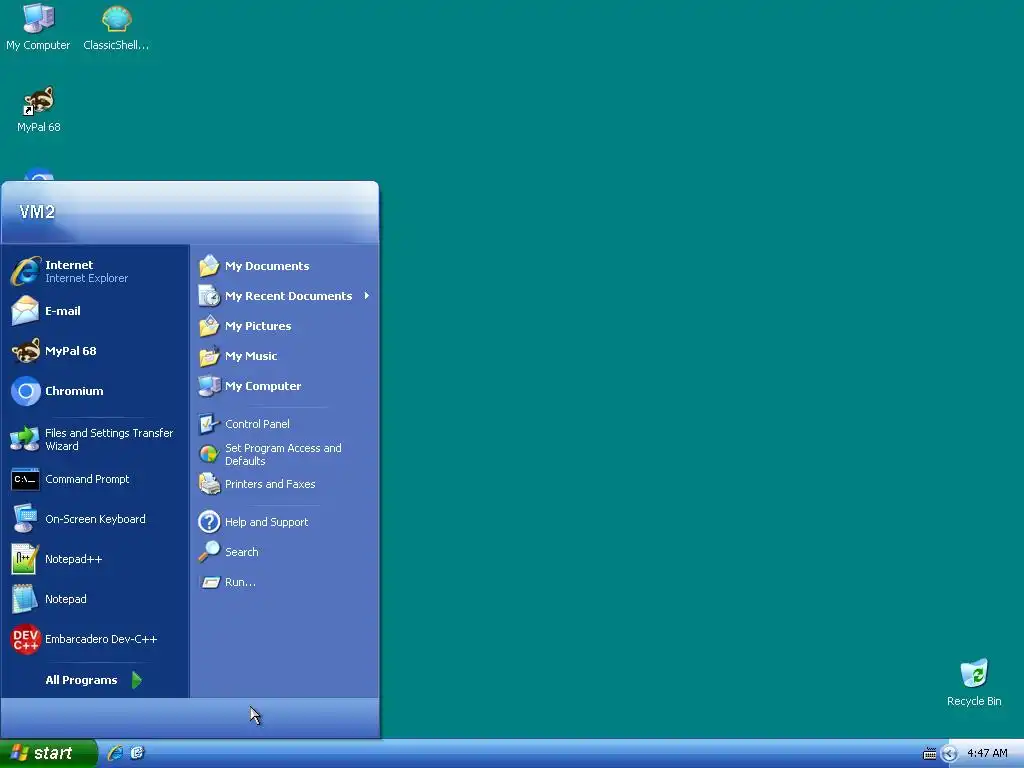1024x768 pixels.
Task: Open My Documents folder
Action: (285, 266)
